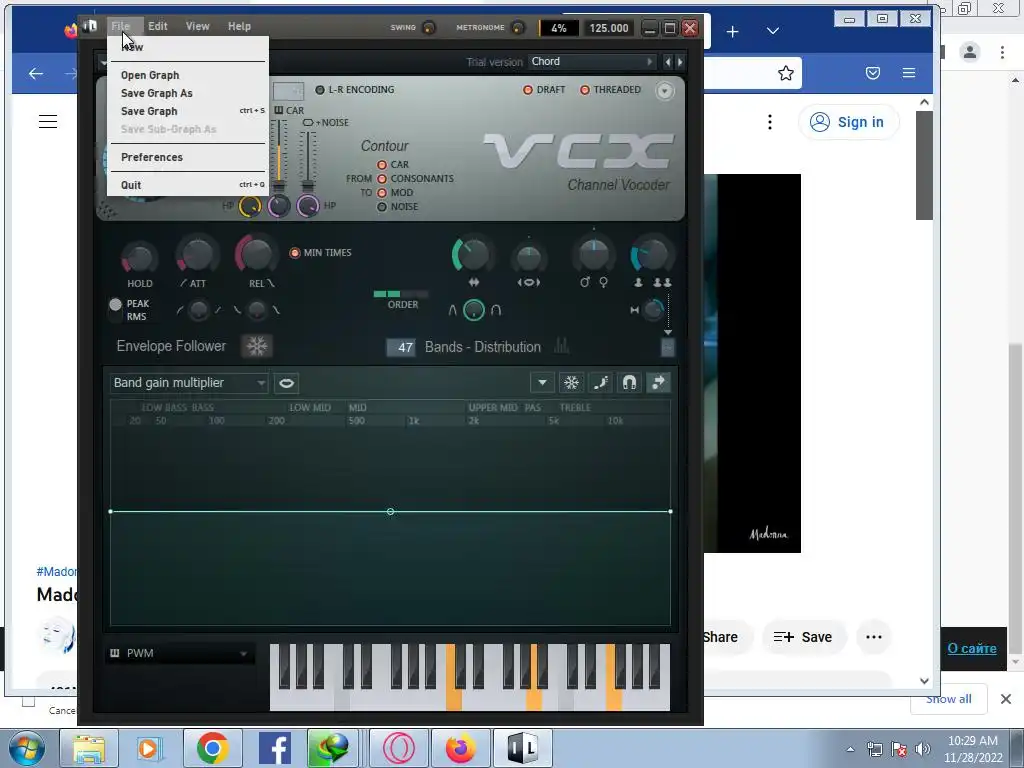Toggle Contour CAR radio LED
1024x768 pixels.
pyautogui.click(x=382, y=165)
